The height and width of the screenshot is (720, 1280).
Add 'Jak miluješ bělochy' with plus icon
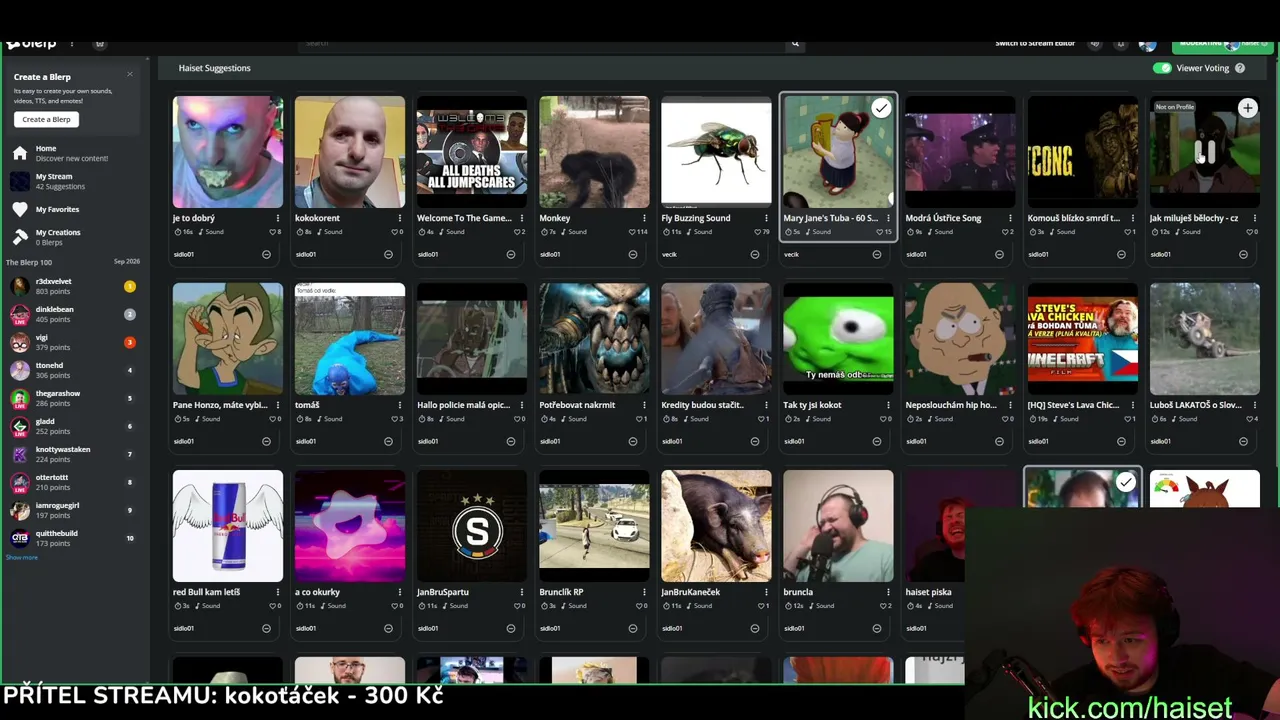(x=1247, y=108)
